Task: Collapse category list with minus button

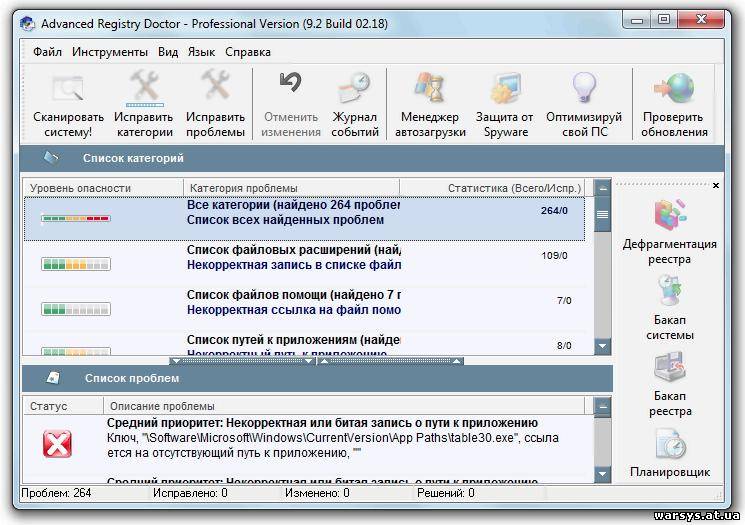Action: [602, 188]
